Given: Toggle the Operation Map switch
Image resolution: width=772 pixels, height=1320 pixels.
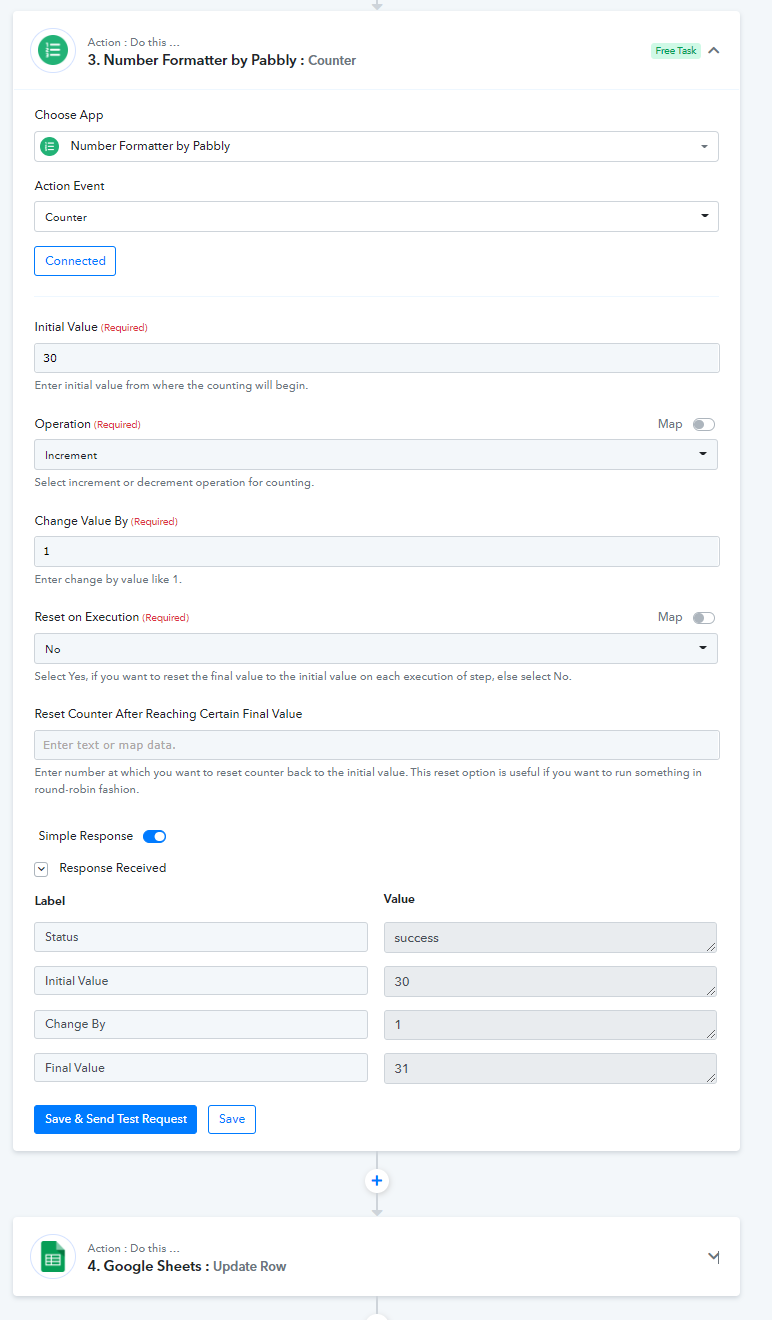Looking at the screenshot, I should point(704,424).
